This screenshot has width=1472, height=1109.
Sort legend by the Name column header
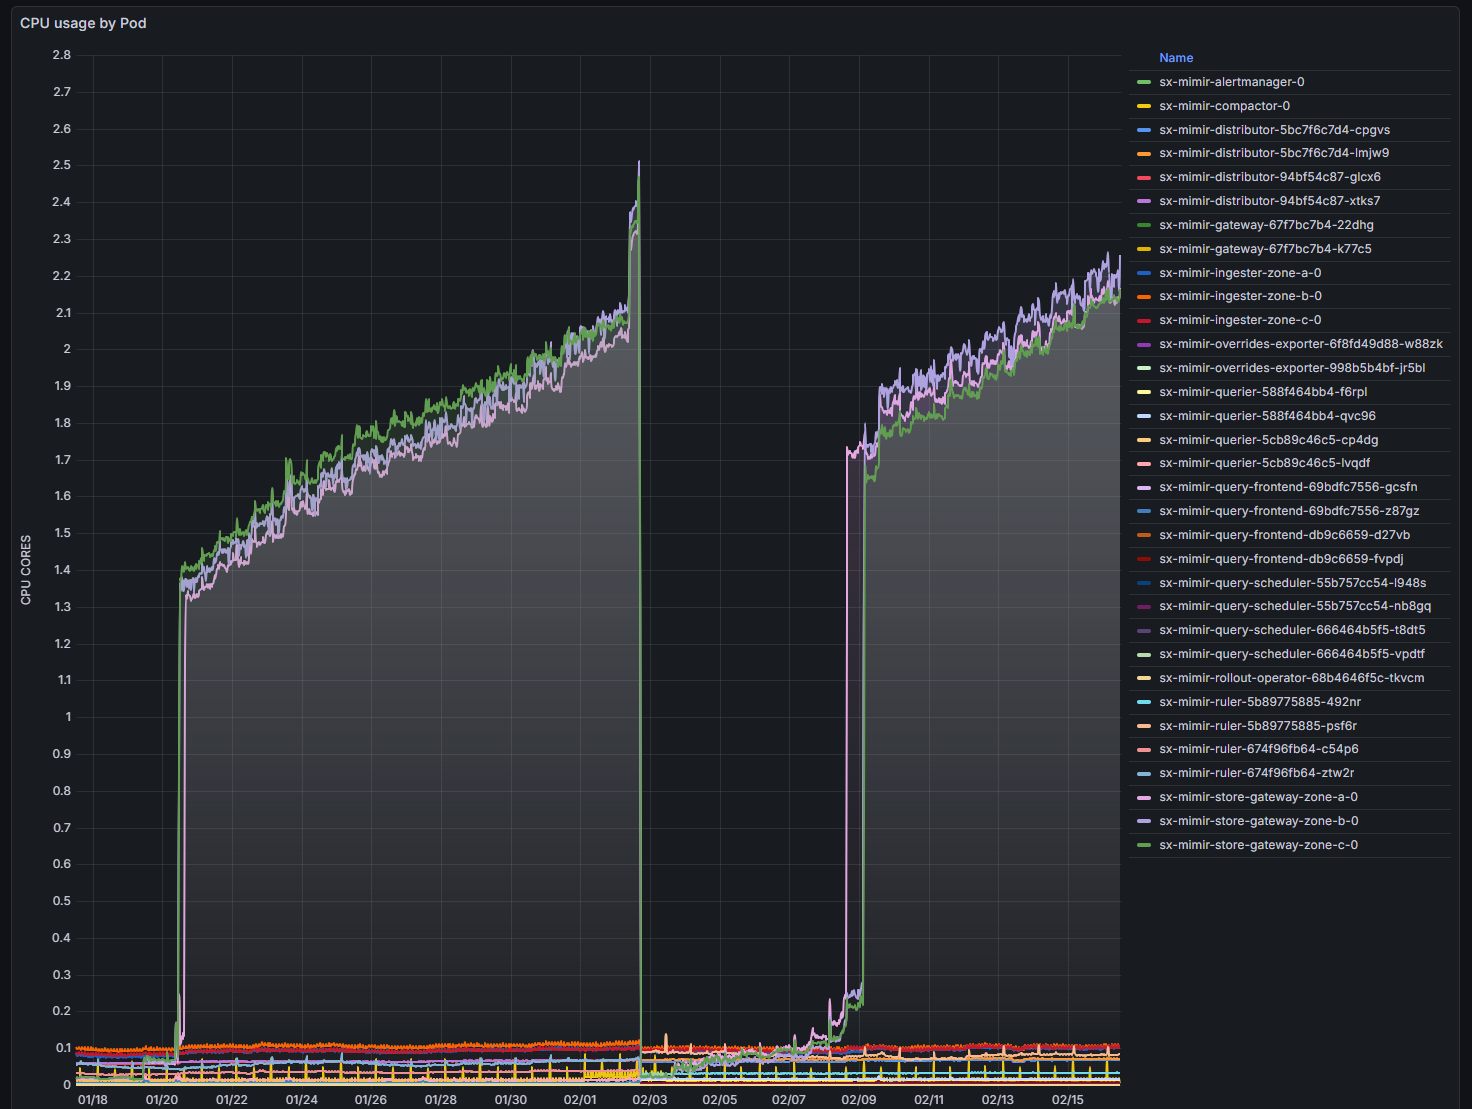click(1176, 58)
